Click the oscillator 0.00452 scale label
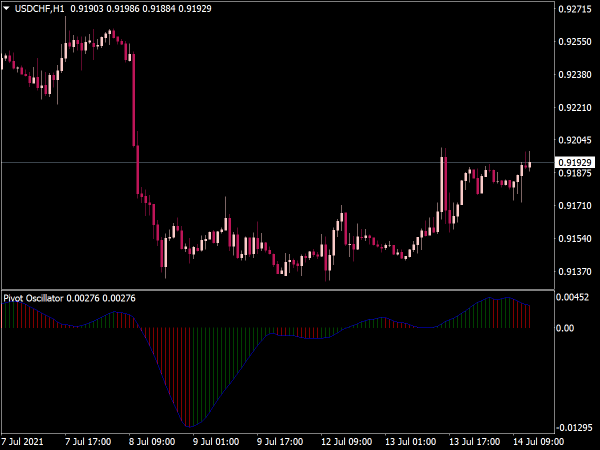This screenshot has height=450, width=600. 572,297
